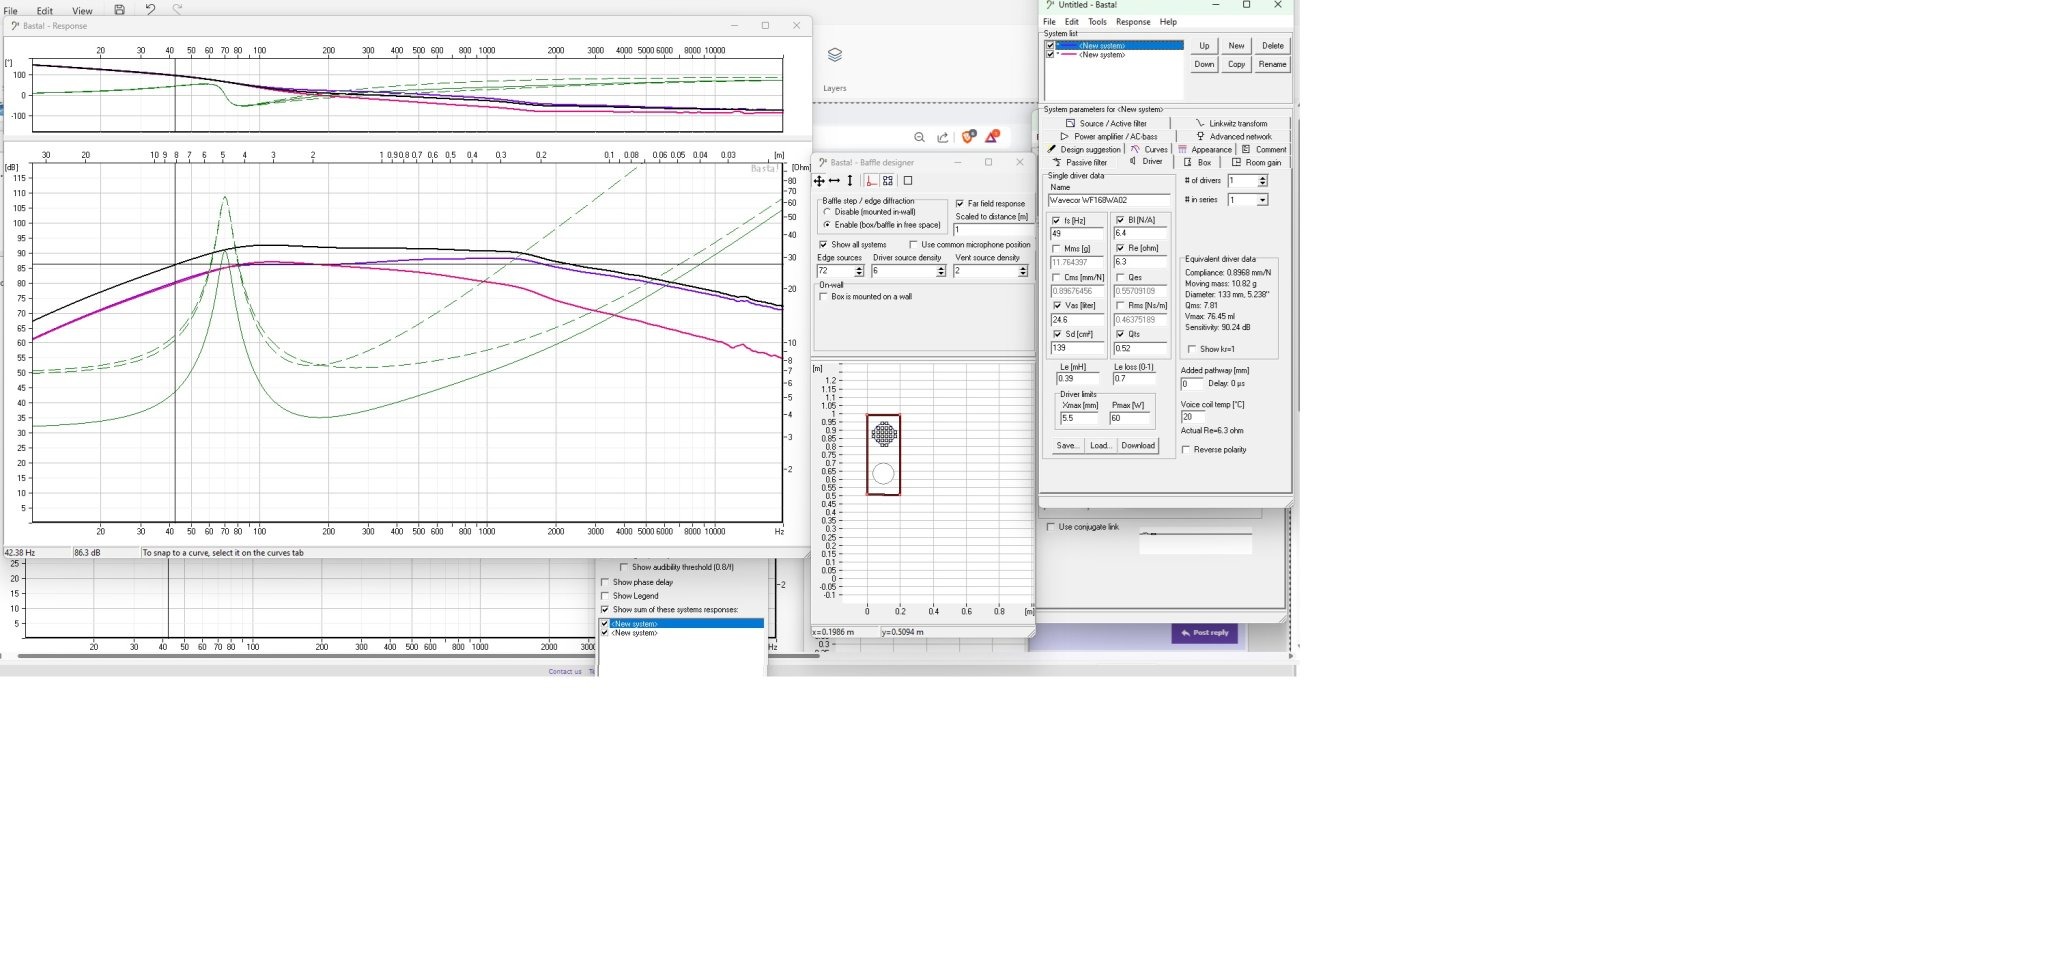Click the New system button
Image resolution: width=2048 pixels, height=969 pixels.
1236,46
